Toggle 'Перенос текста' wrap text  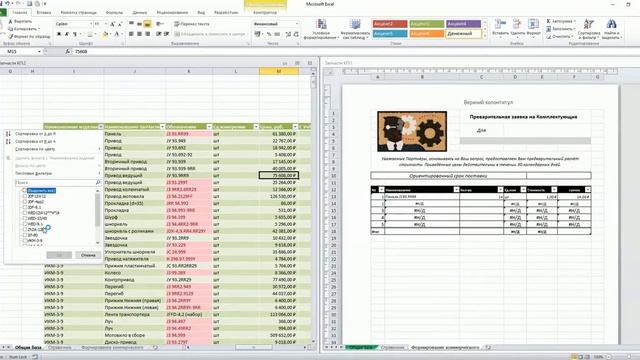(x=192, y=24)
